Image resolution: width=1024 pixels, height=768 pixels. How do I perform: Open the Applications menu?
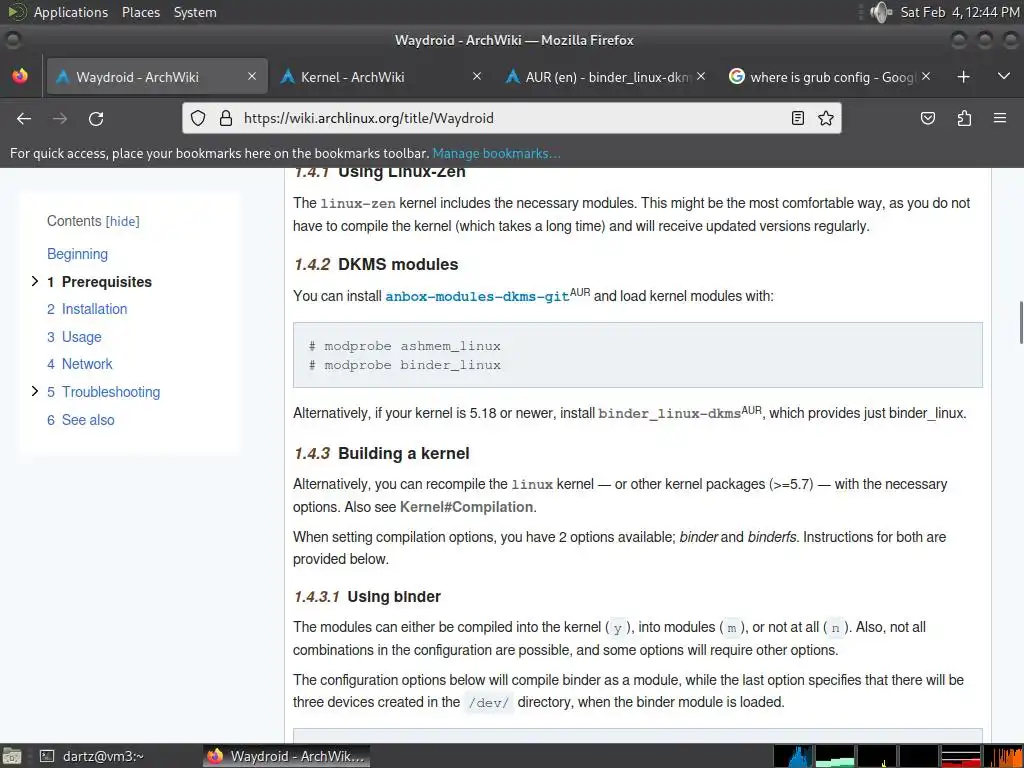point(71,12)
